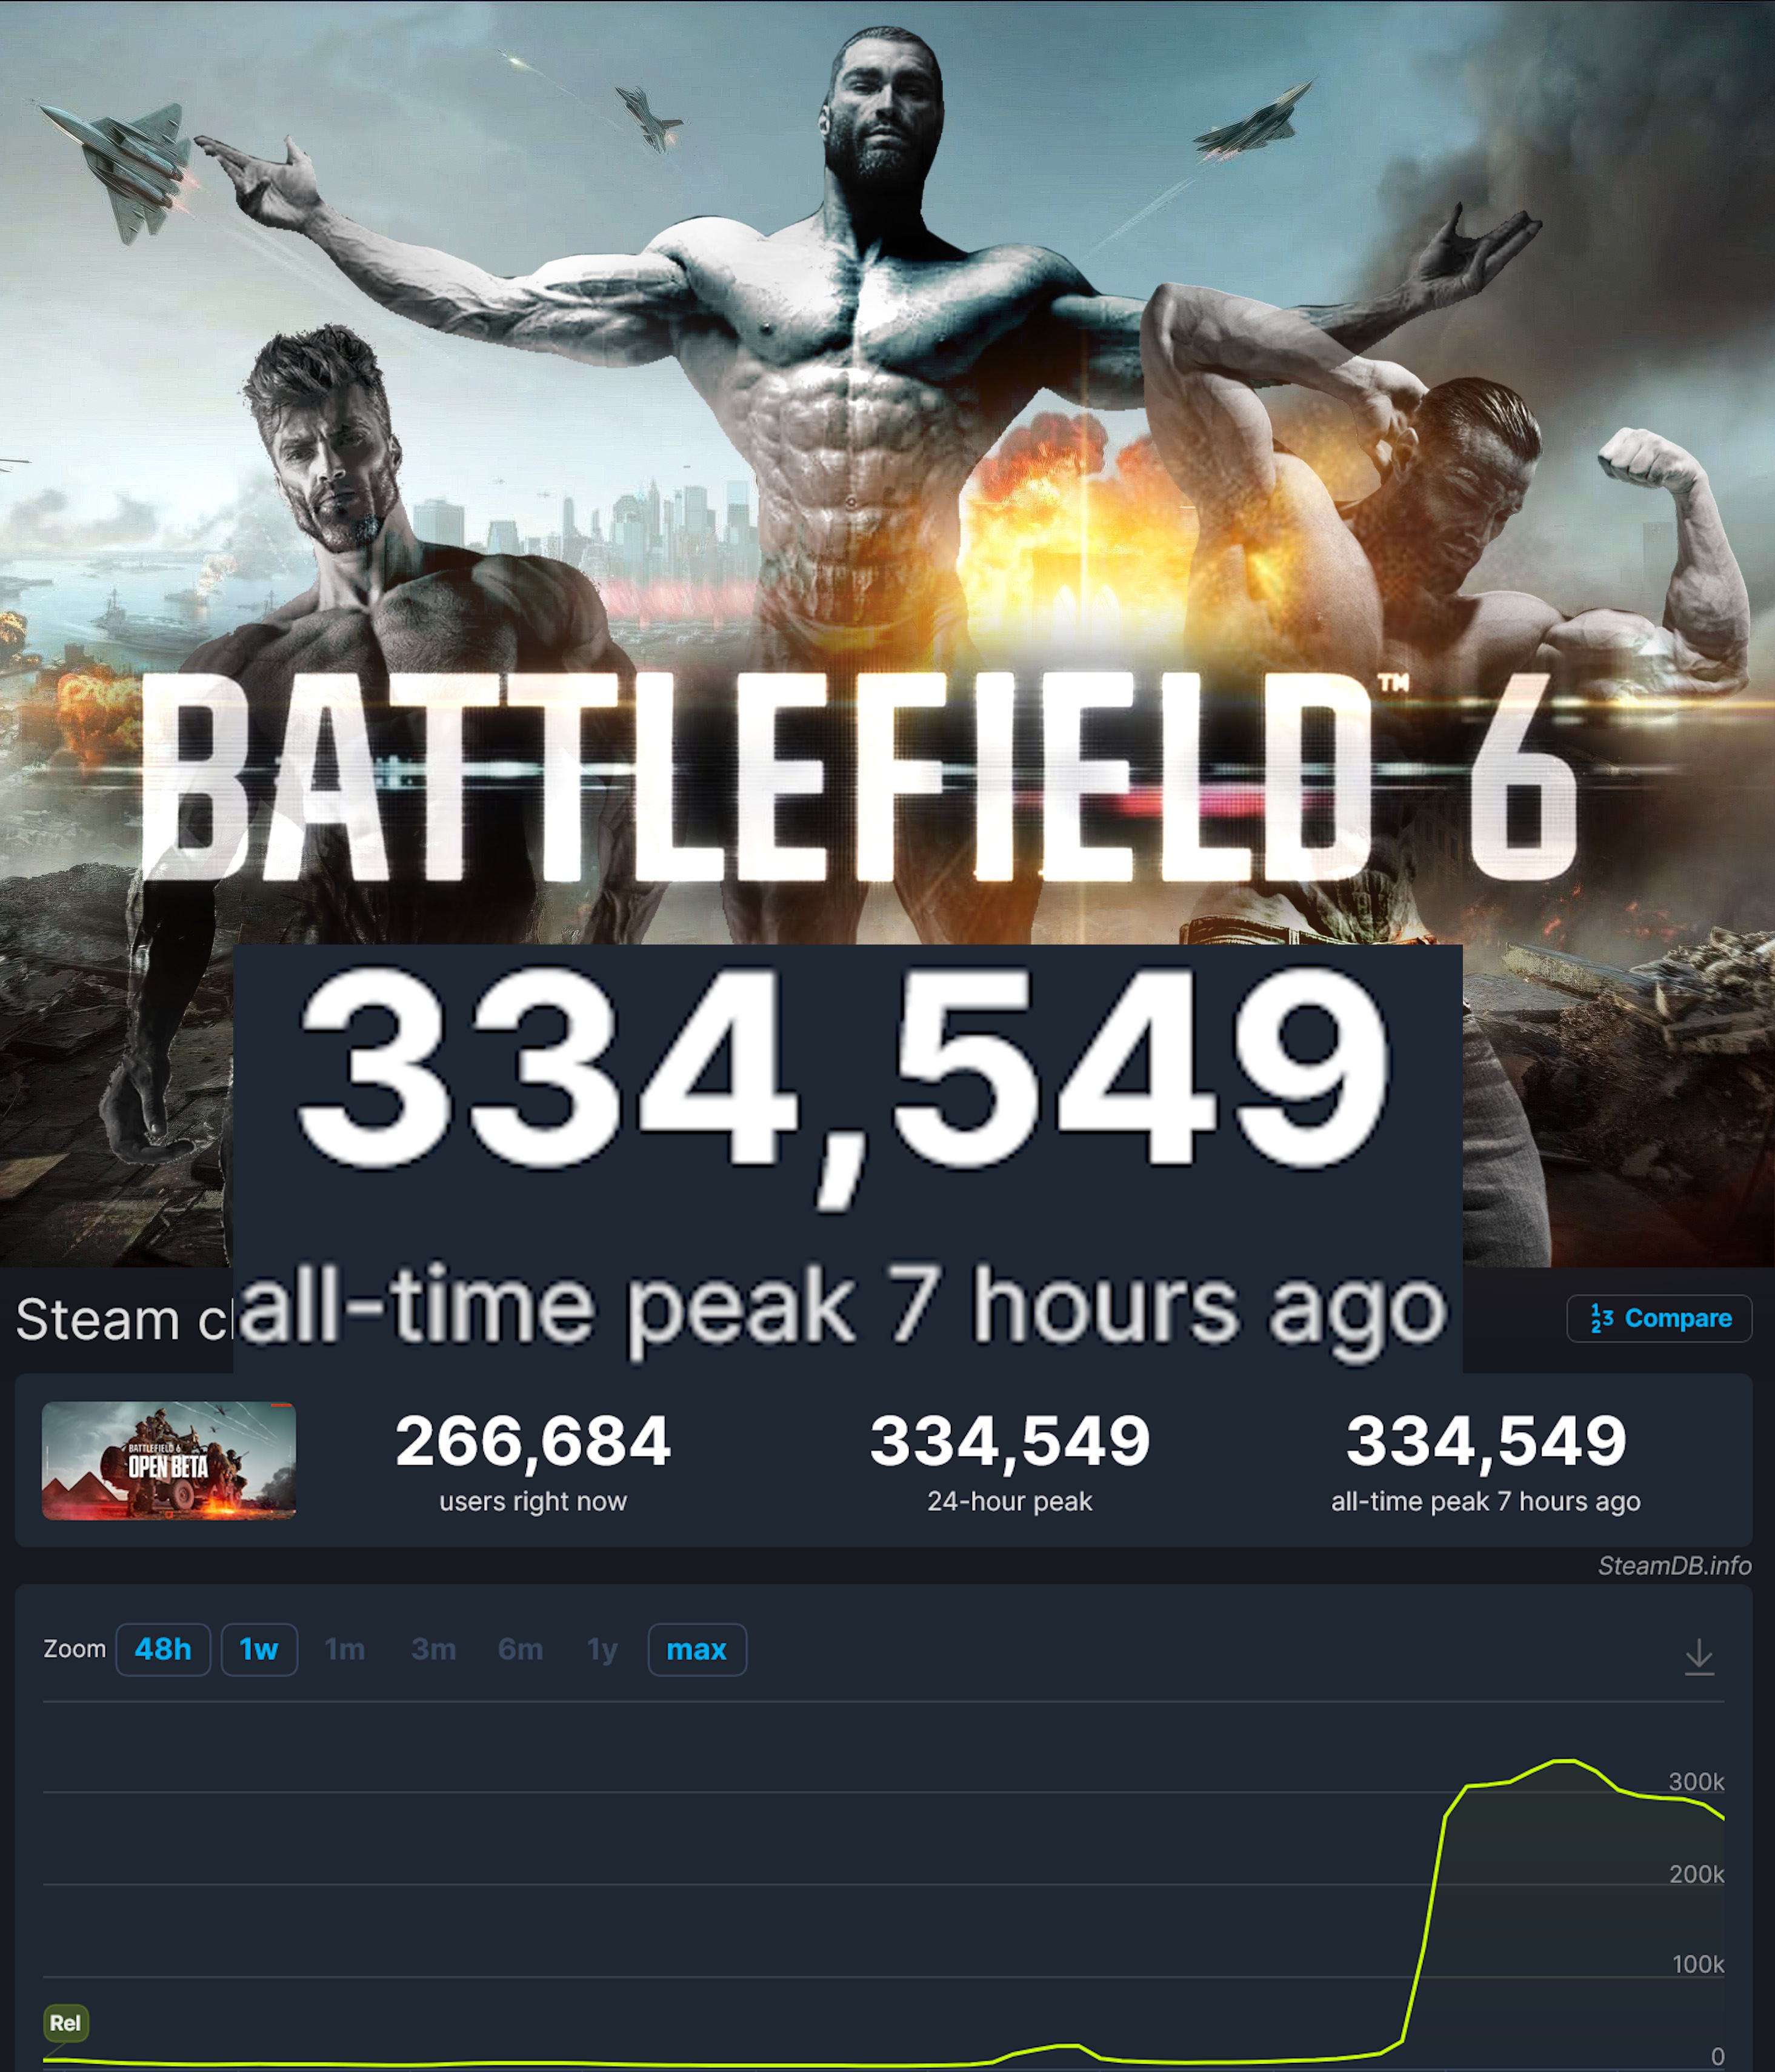Click the SteamDB.info watermark link
The height and width of the screenshot is (2072, 1775).
1674,1565
